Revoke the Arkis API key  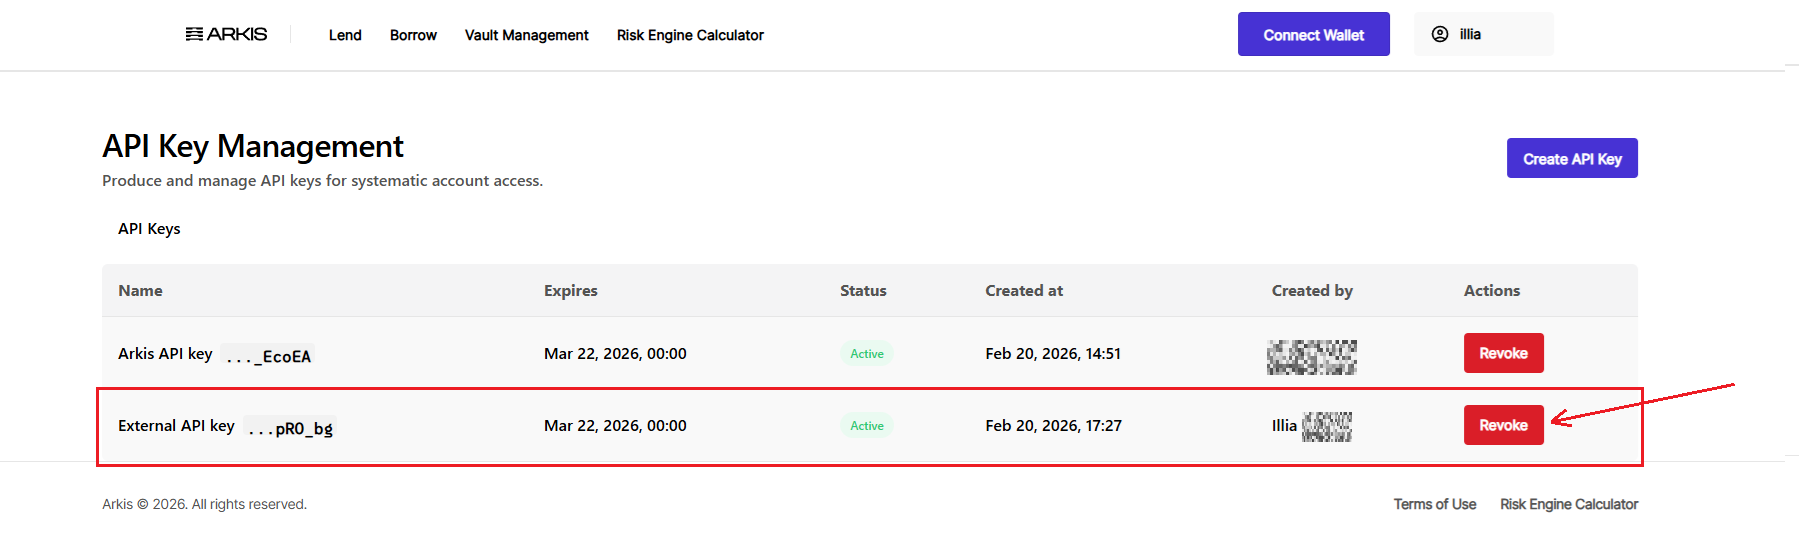coord(1503,353)
